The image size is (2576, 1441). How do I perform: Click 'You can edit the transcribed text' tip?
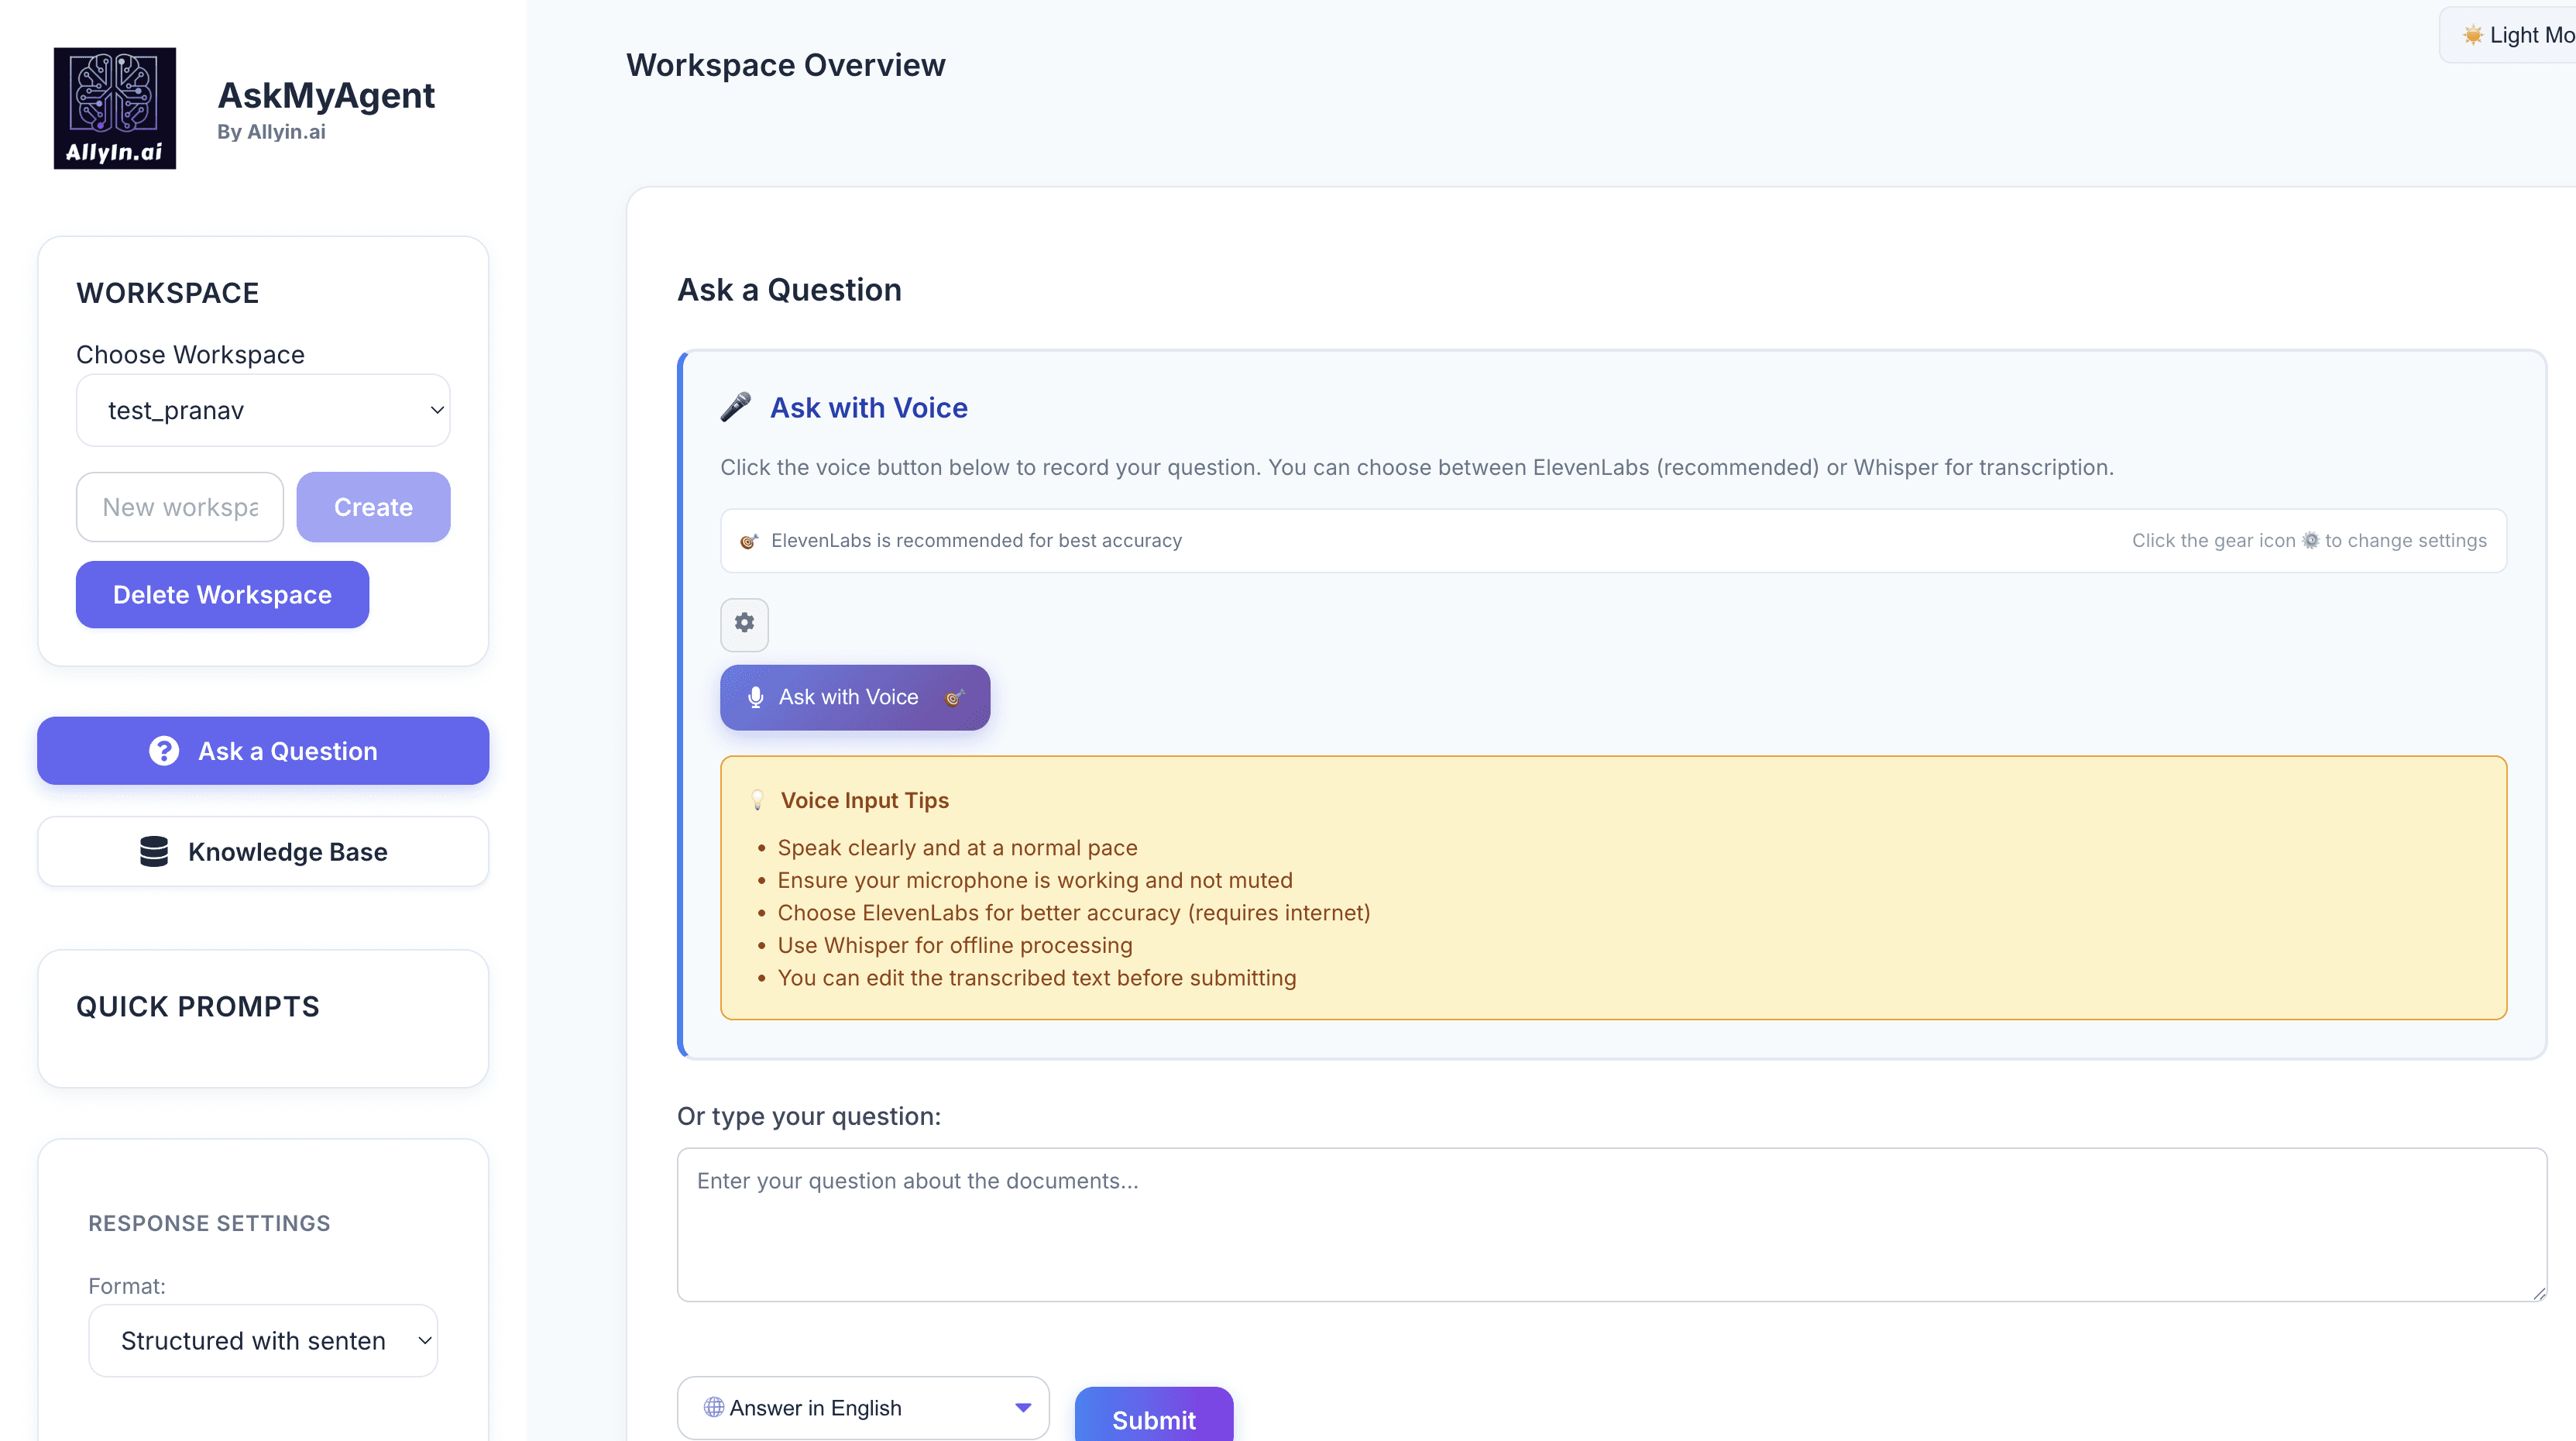click(1037, 977)
